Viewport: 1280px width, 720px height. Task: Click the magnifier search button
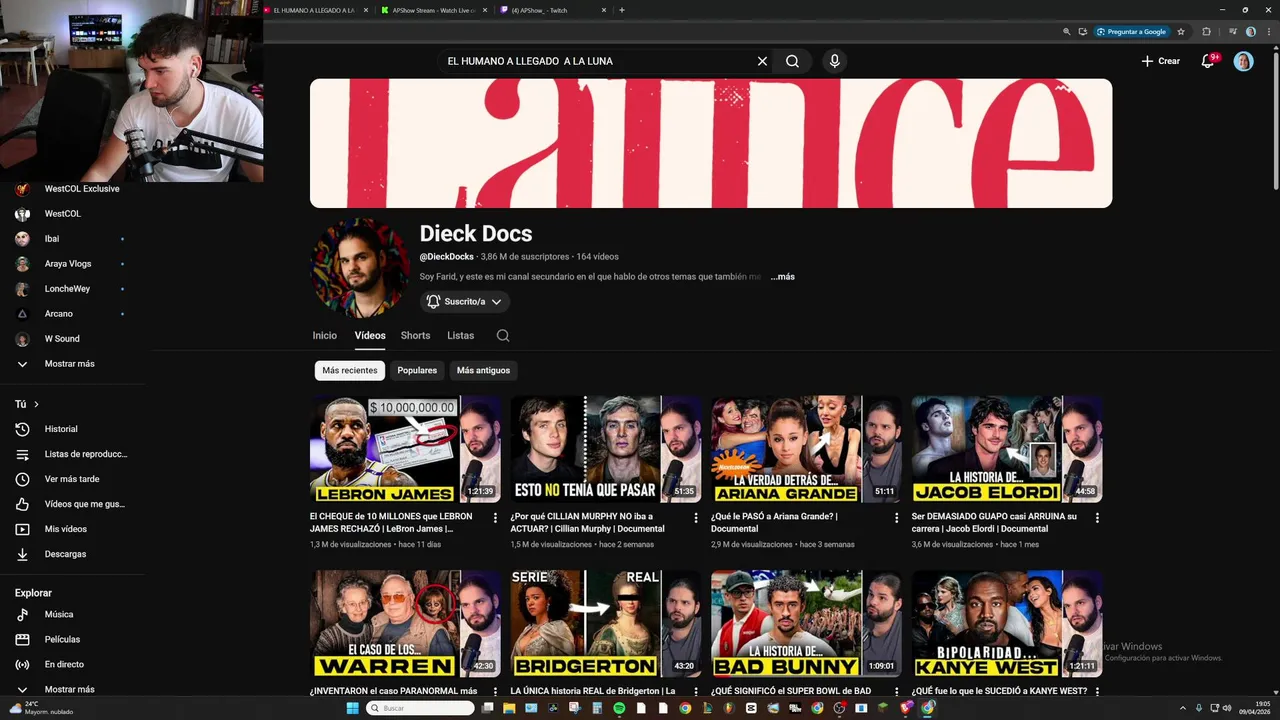(792, 61)
